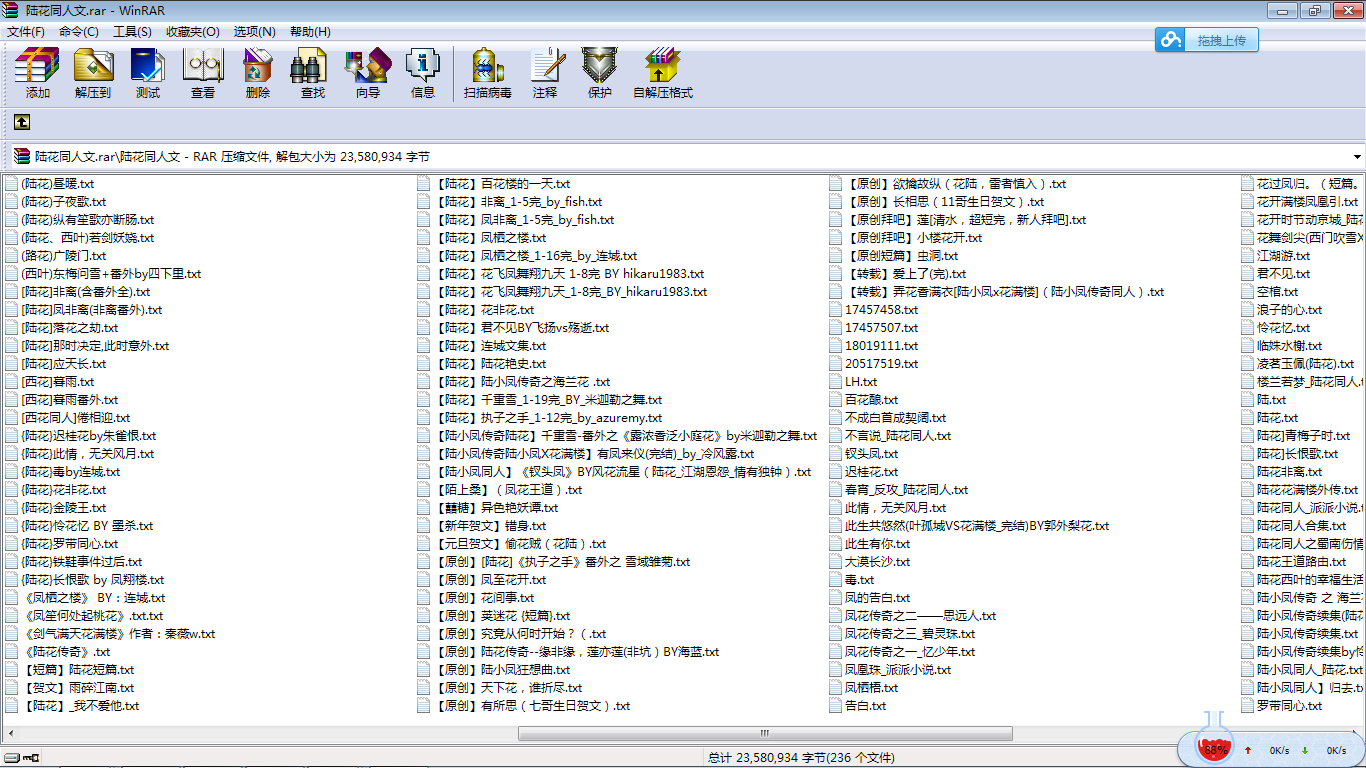Open the 查找 (Find) binoculars tool
1366x768 pixels.
coord(312,73)
